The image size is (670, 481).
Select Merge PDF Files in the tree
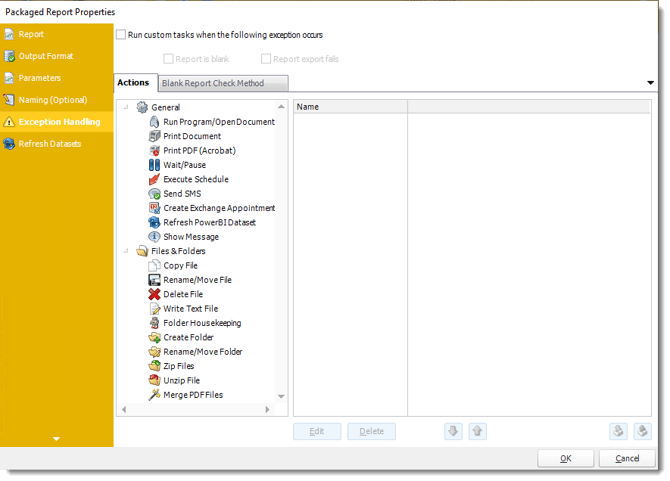[193, 395]
